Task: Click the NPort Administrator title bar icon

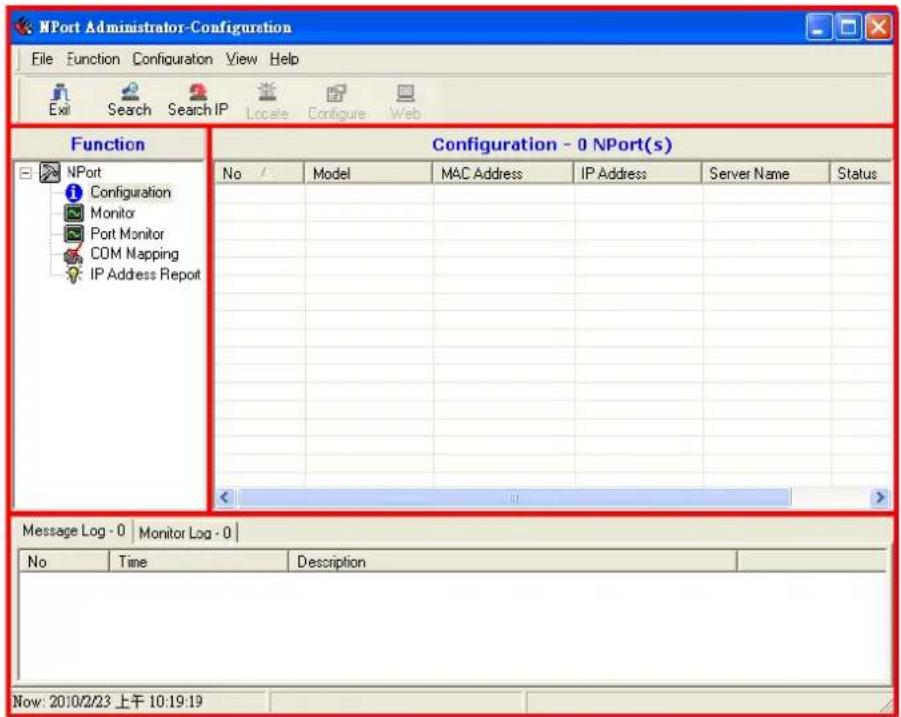Action: pos(24,26)
